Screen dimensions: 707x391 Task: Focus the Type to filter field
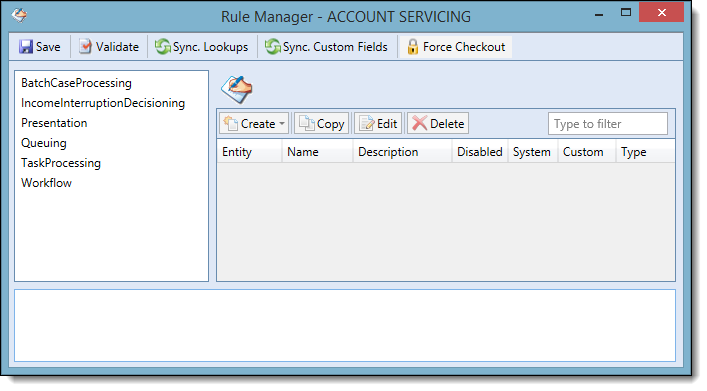[x=608, y=124]
